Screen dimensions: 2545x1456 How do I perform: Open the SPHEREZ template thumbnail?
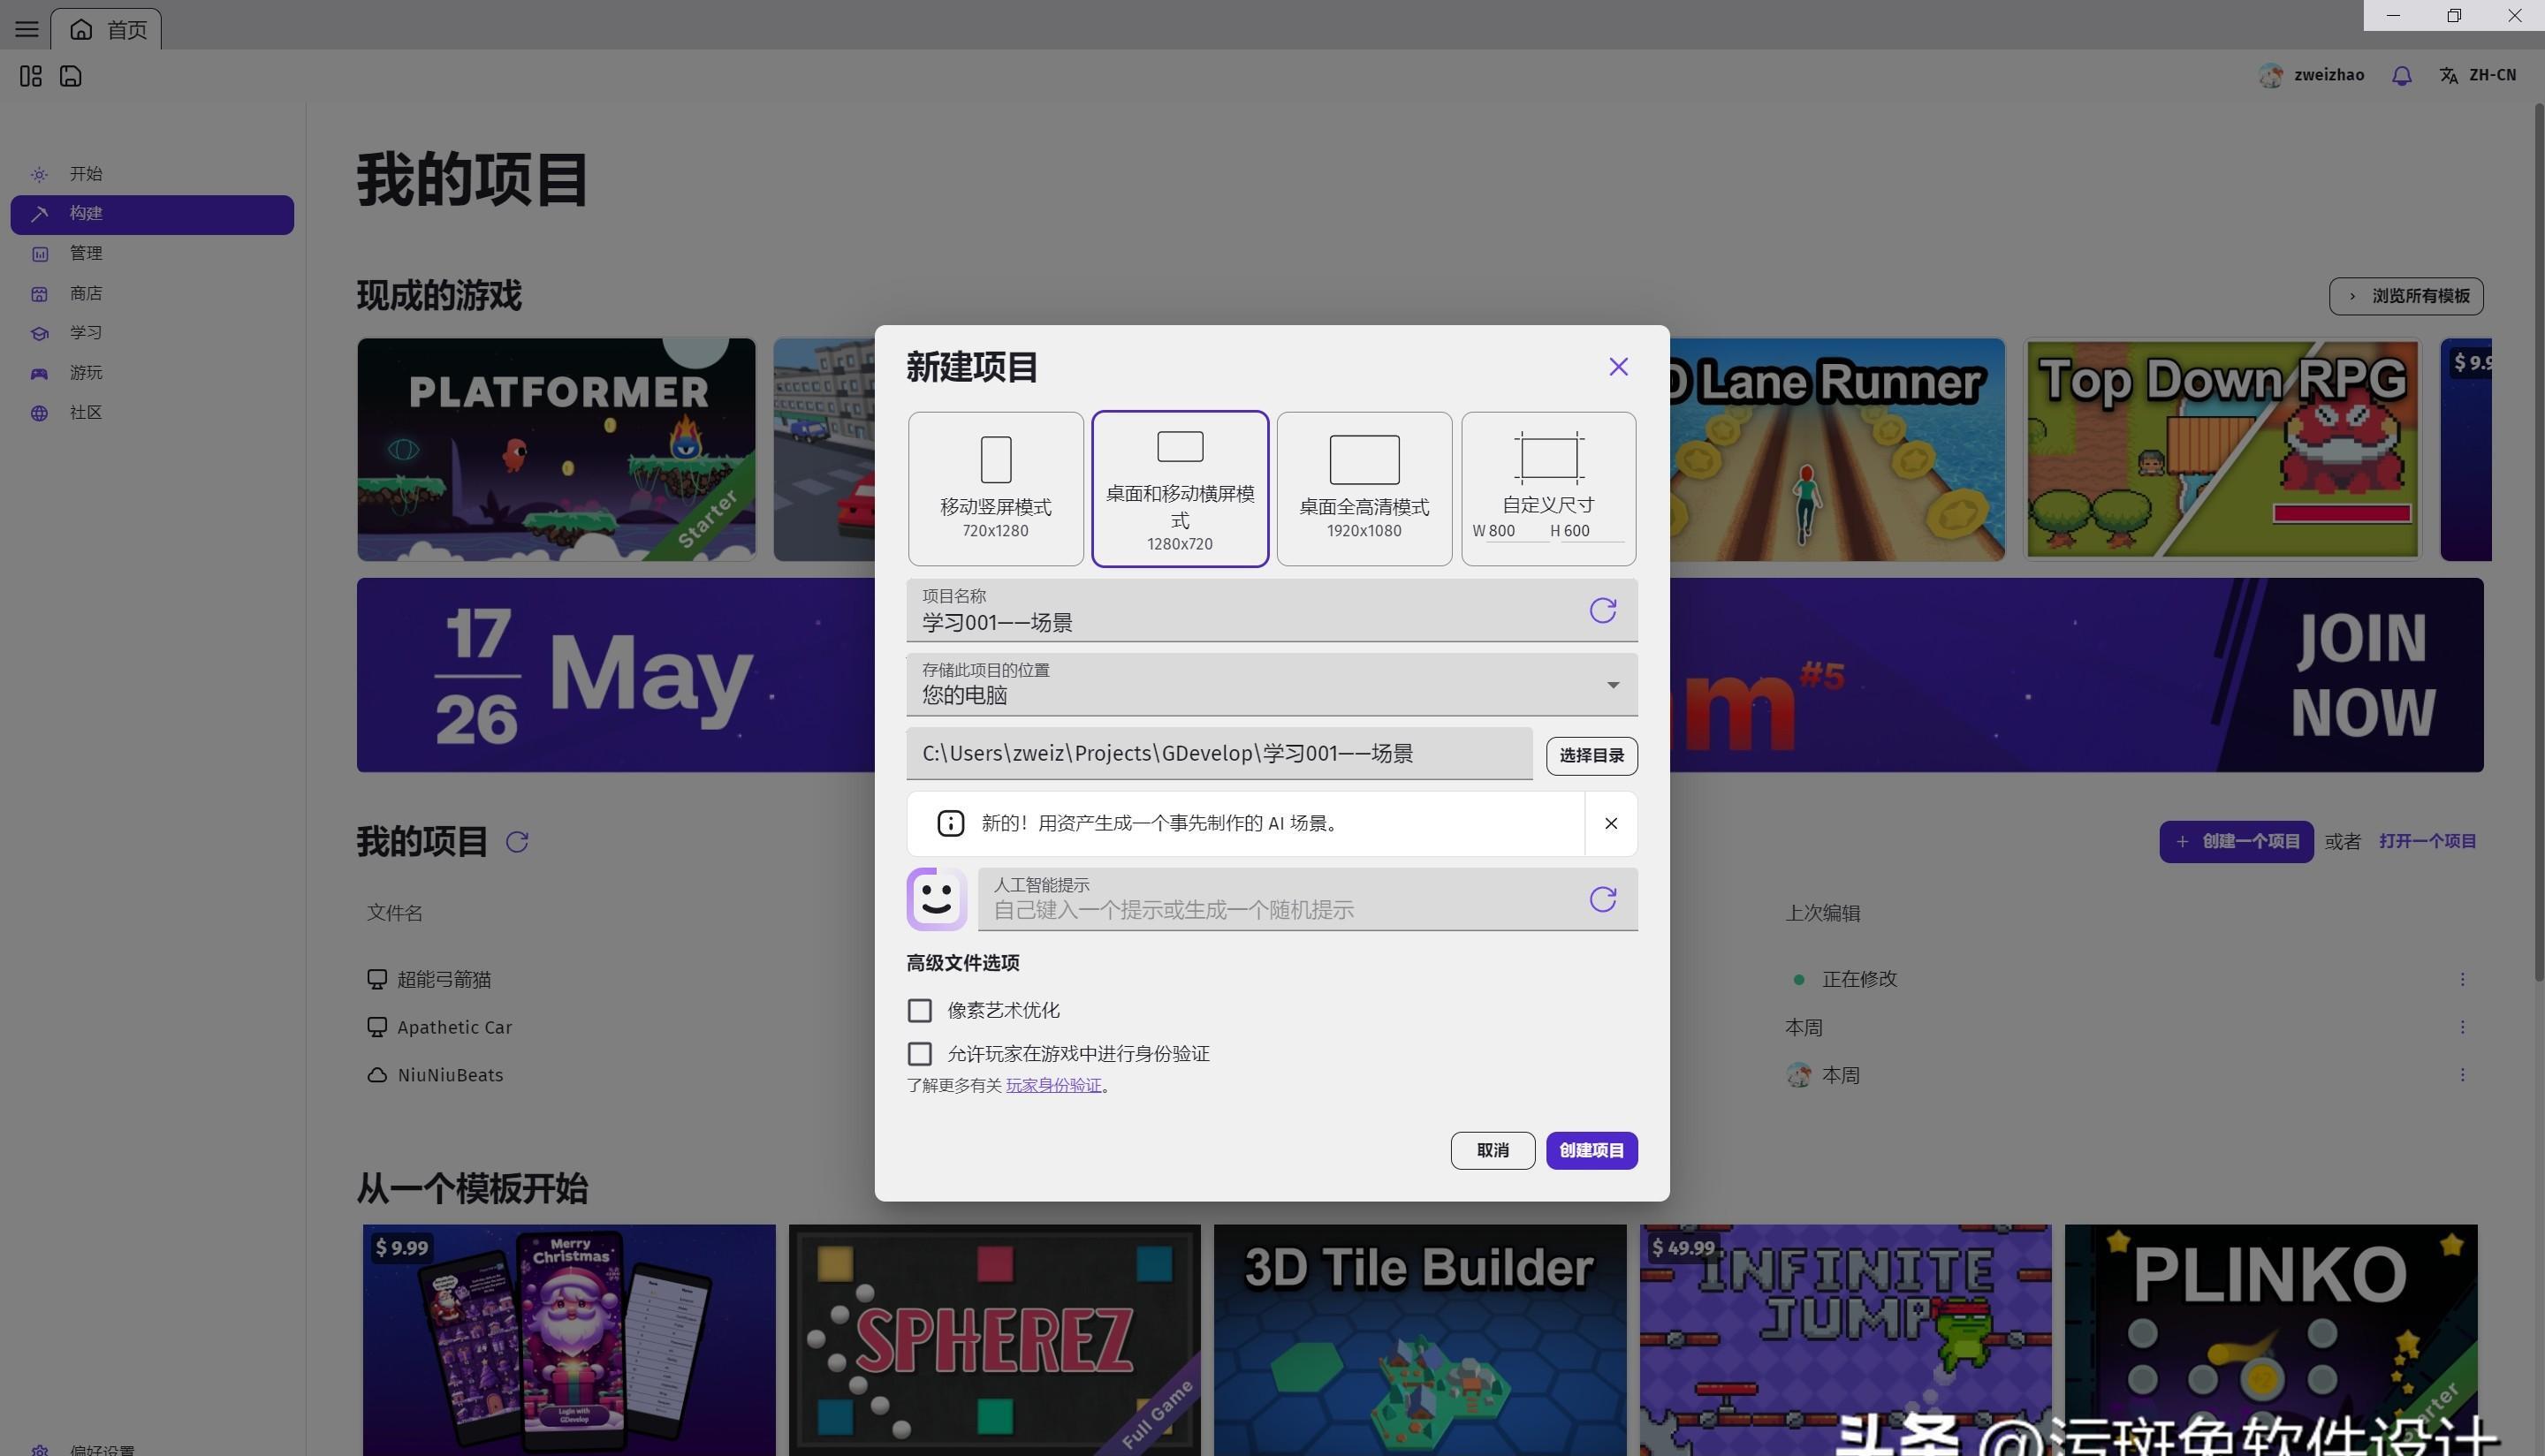(x=994, y=1340)
